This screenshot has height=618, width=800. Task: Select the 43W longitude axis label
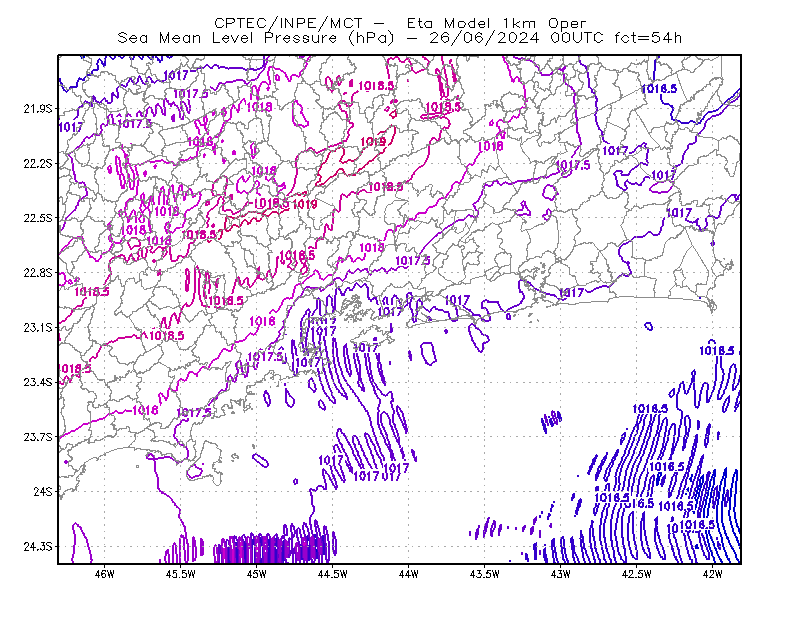[560, 574]
